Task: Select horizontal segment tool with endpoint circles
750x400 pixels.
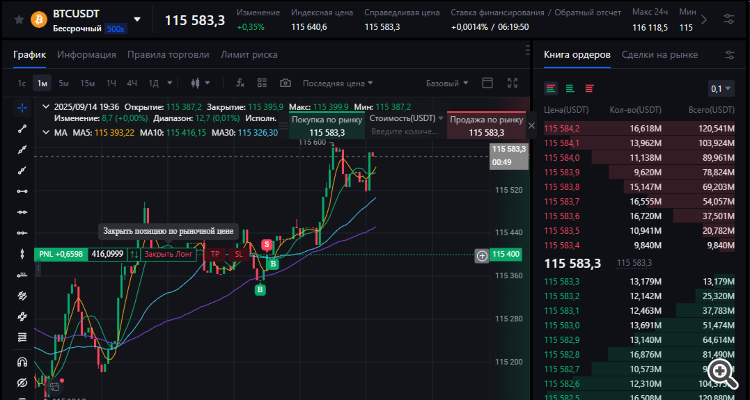Action: 22,191
